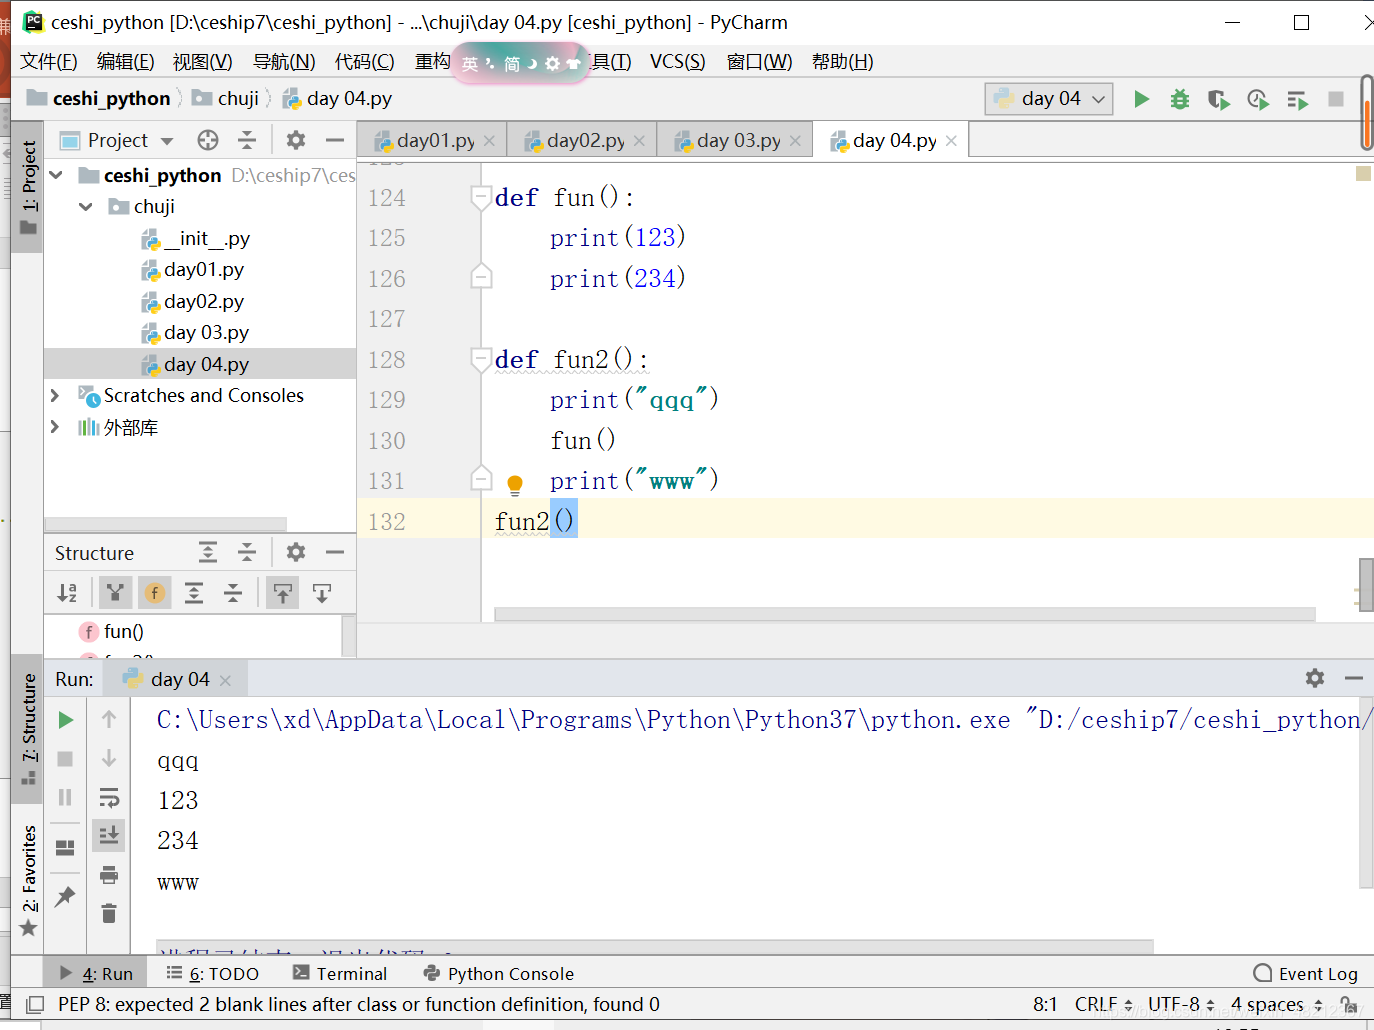Open the 2: Favorites side tab

tap(28, 879)
